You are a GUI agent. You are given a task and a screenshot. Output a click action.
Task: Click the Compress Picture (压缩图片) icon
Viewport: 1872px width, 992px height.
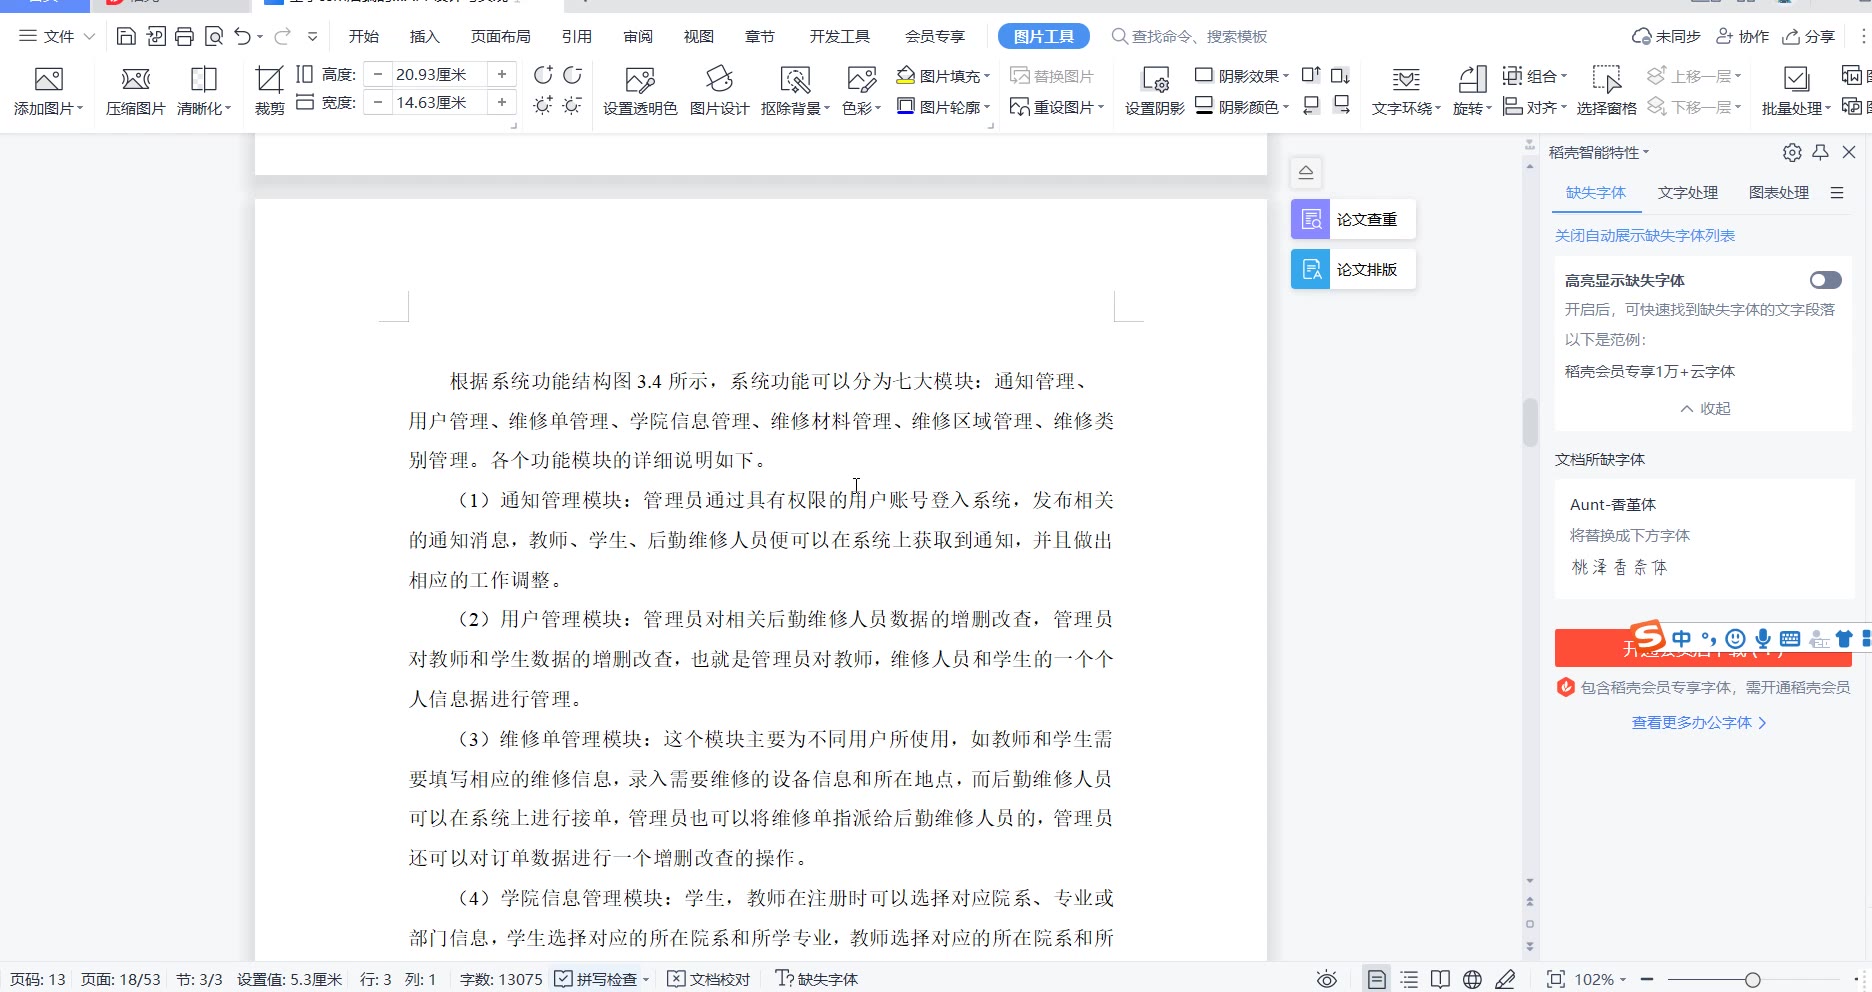135,80
